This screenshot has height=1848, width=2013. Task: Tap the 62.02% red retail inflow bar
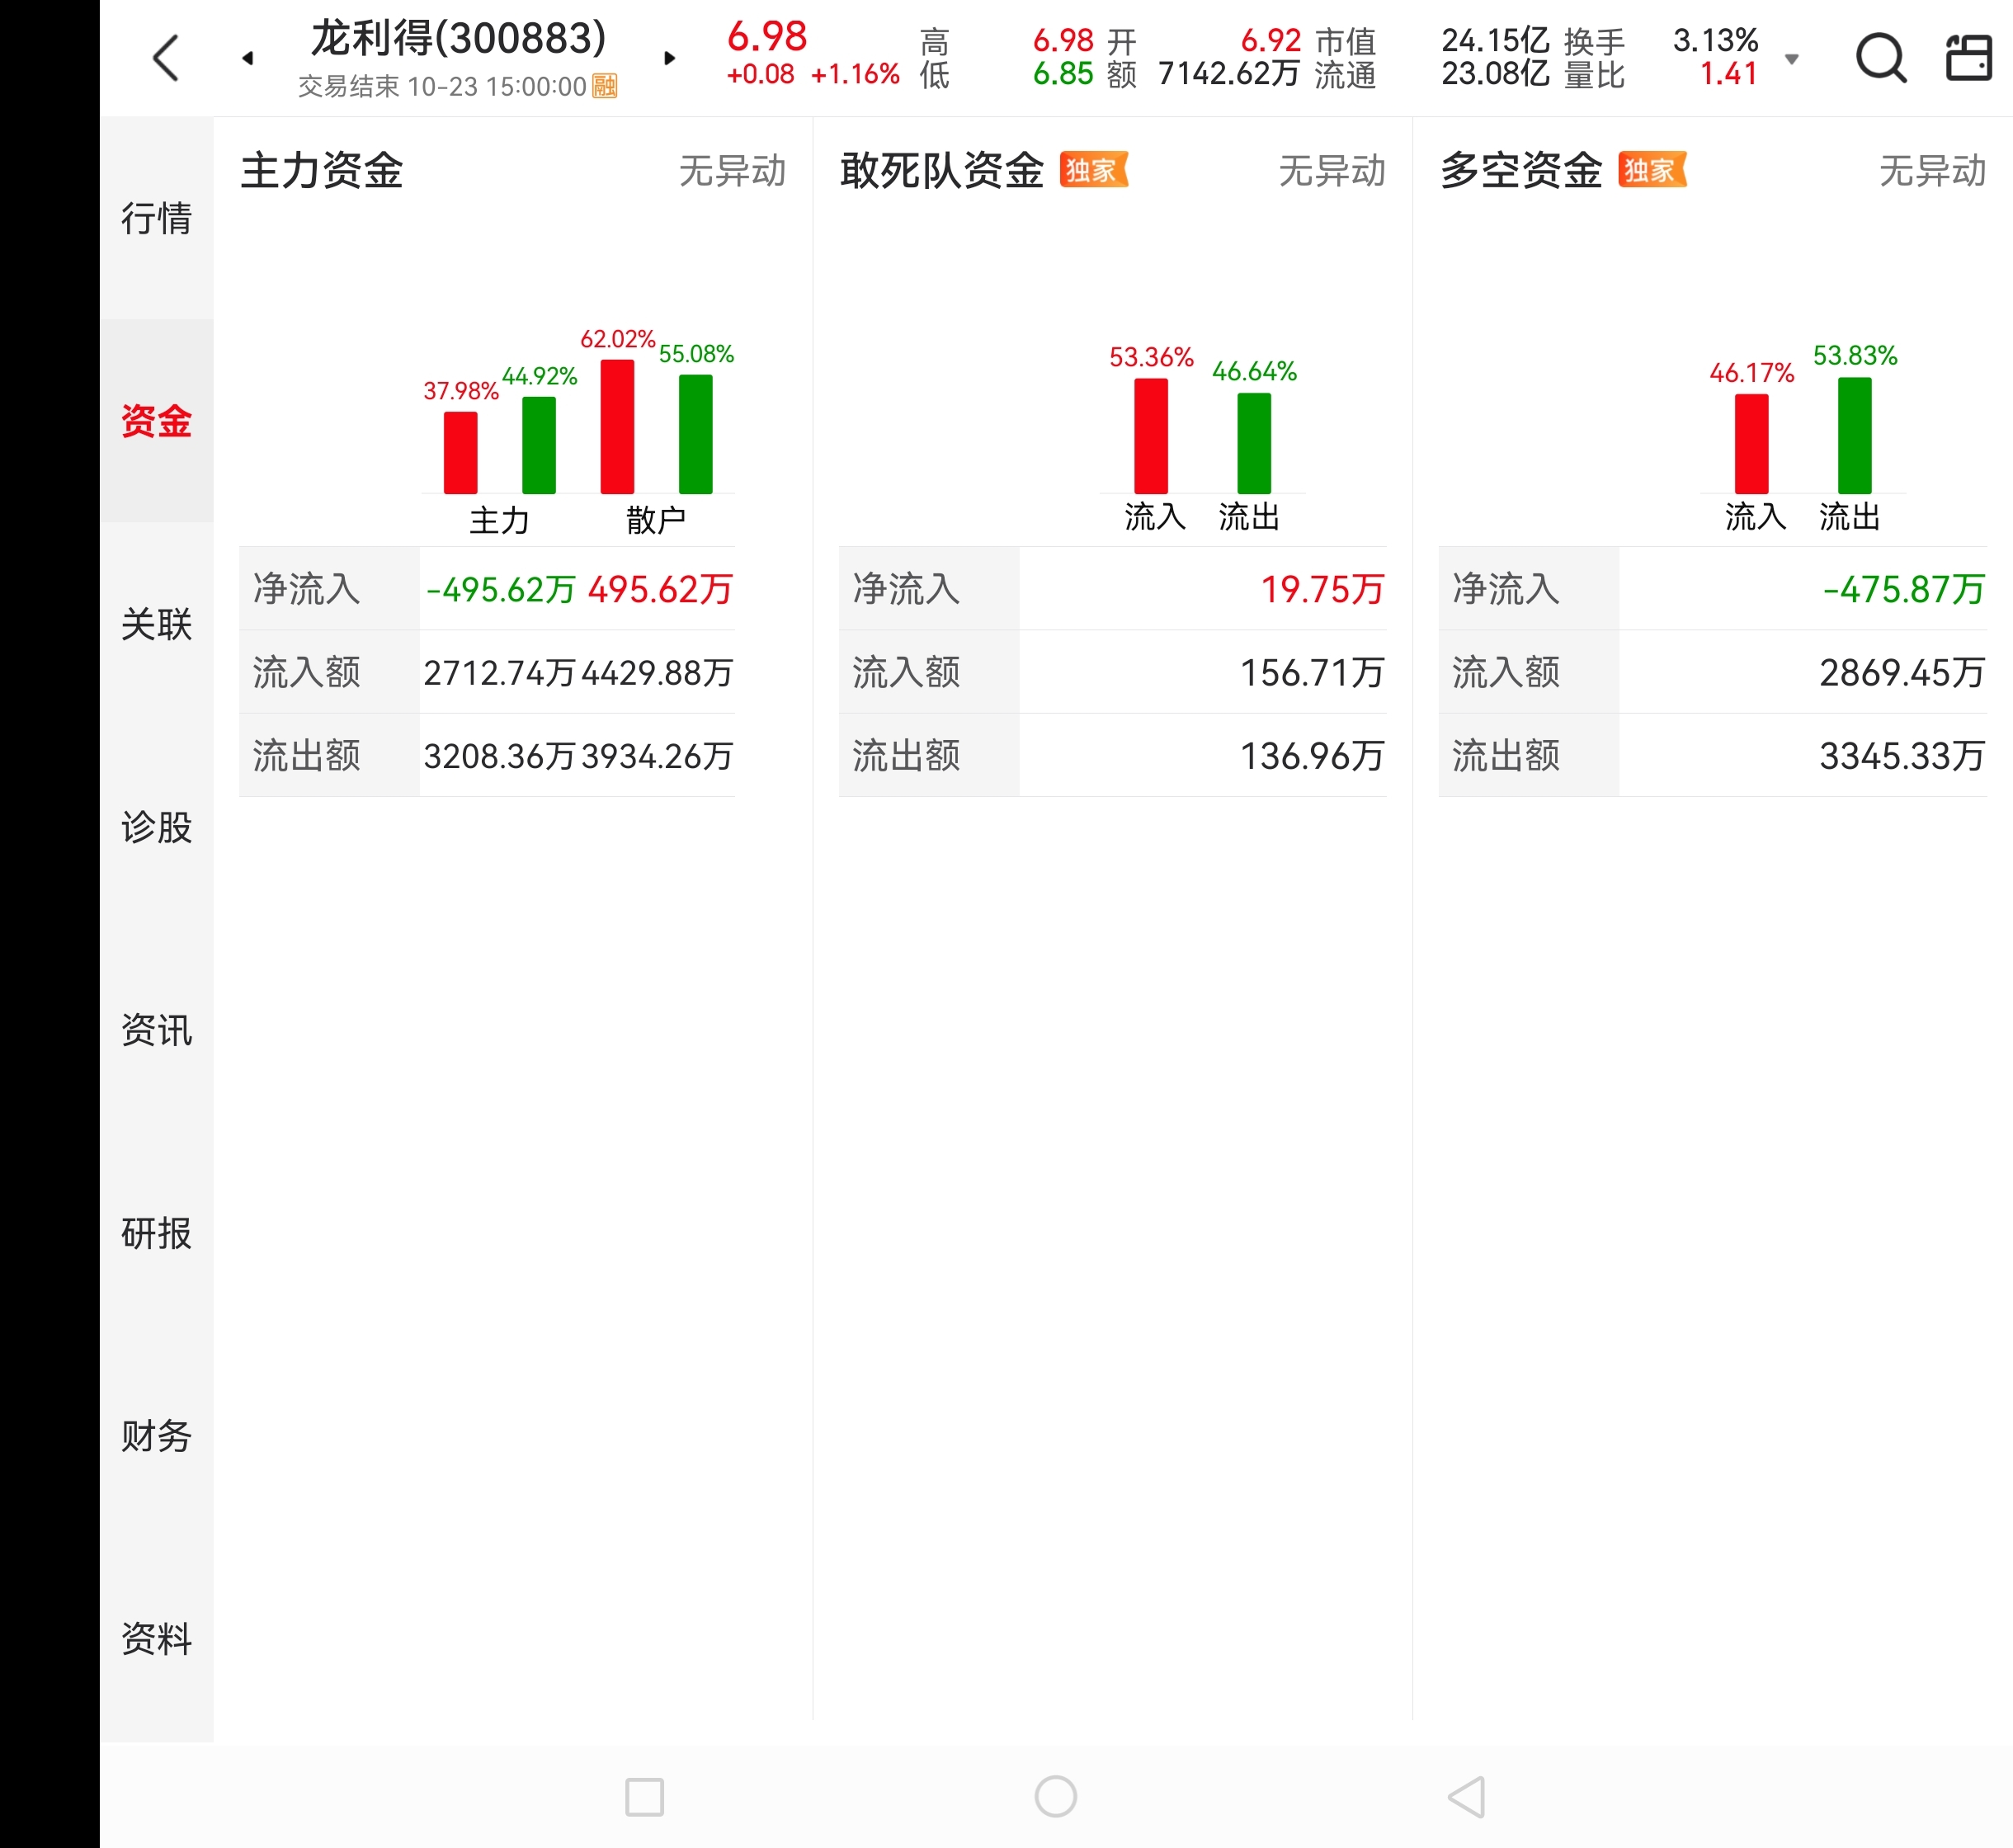coord(617,427)
